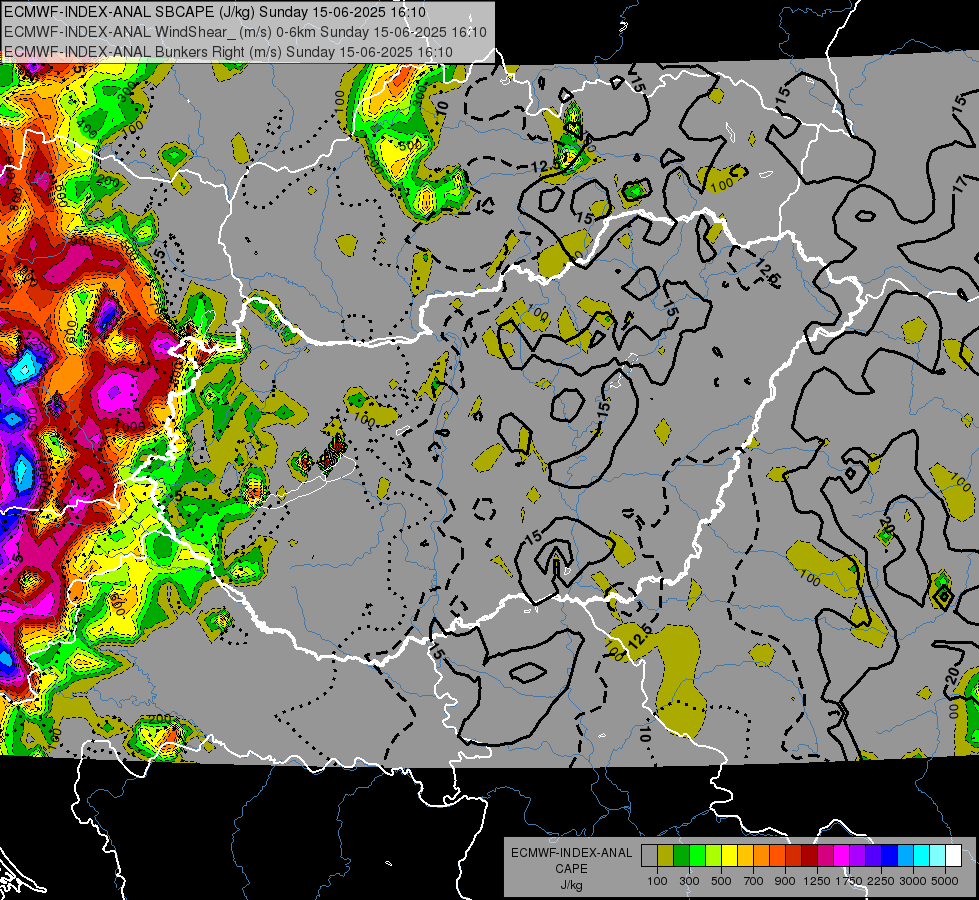Click the orange legend swatch after 700

761,856
